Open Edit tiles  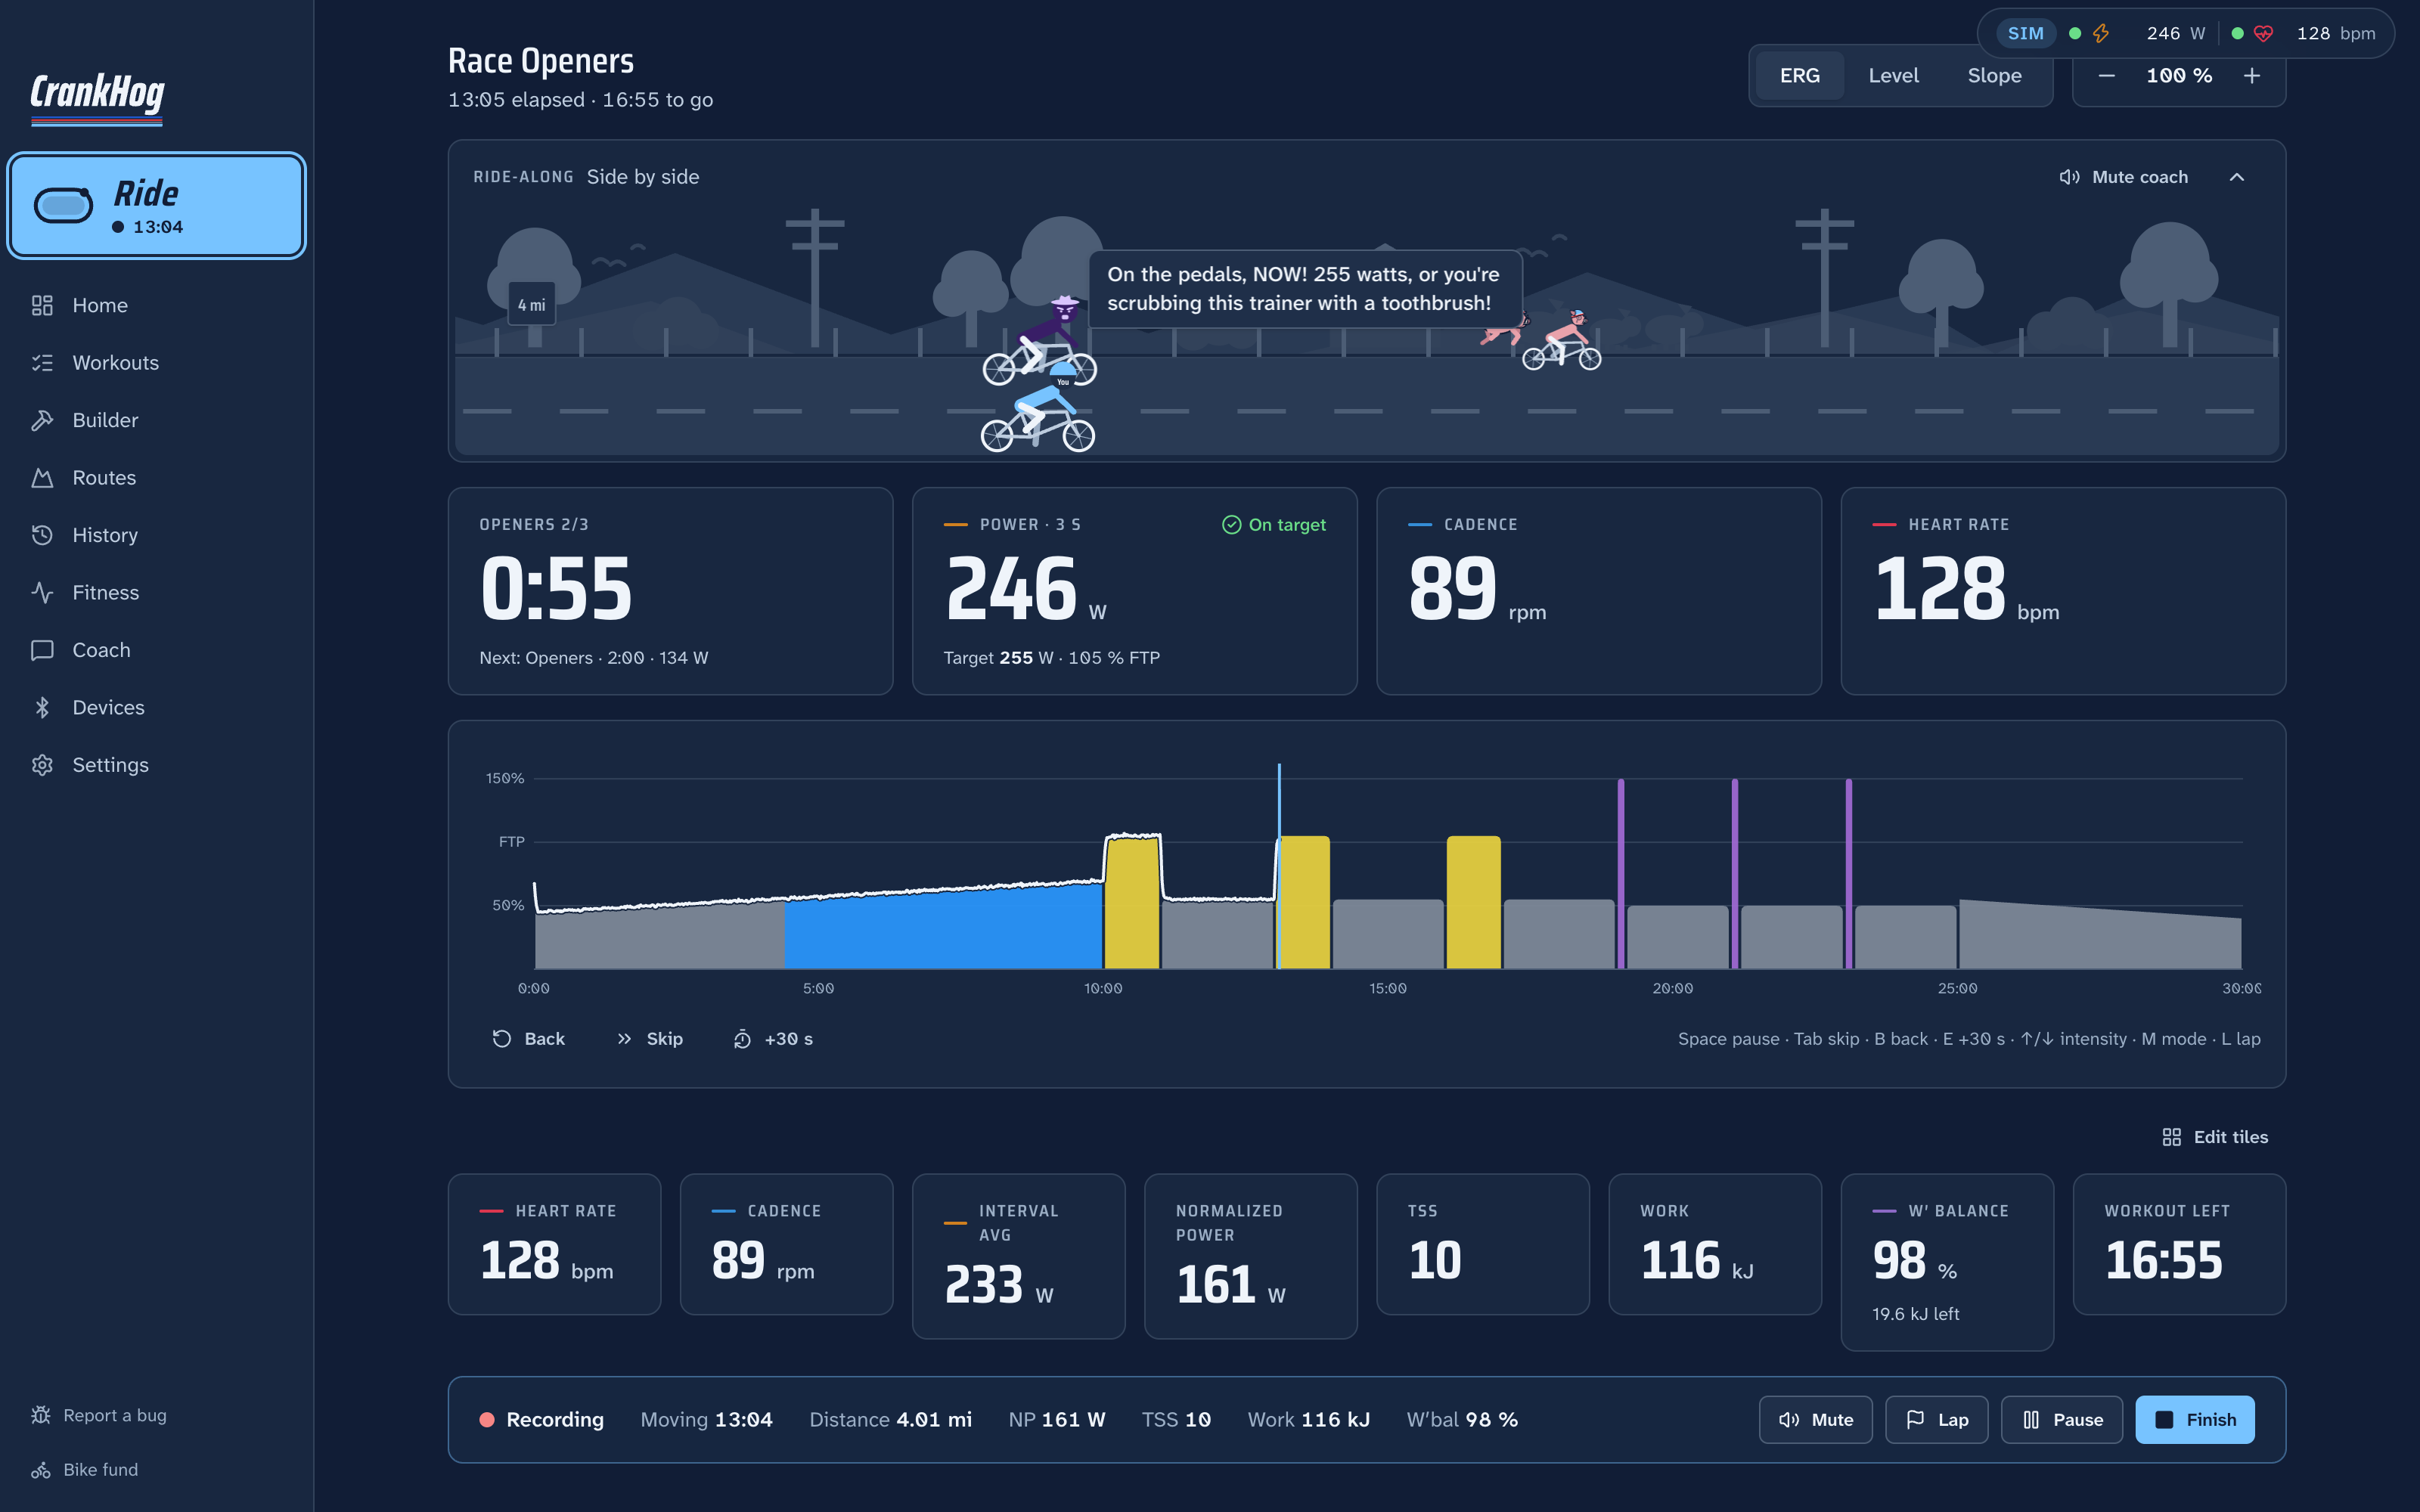tap(2215, 1137)
